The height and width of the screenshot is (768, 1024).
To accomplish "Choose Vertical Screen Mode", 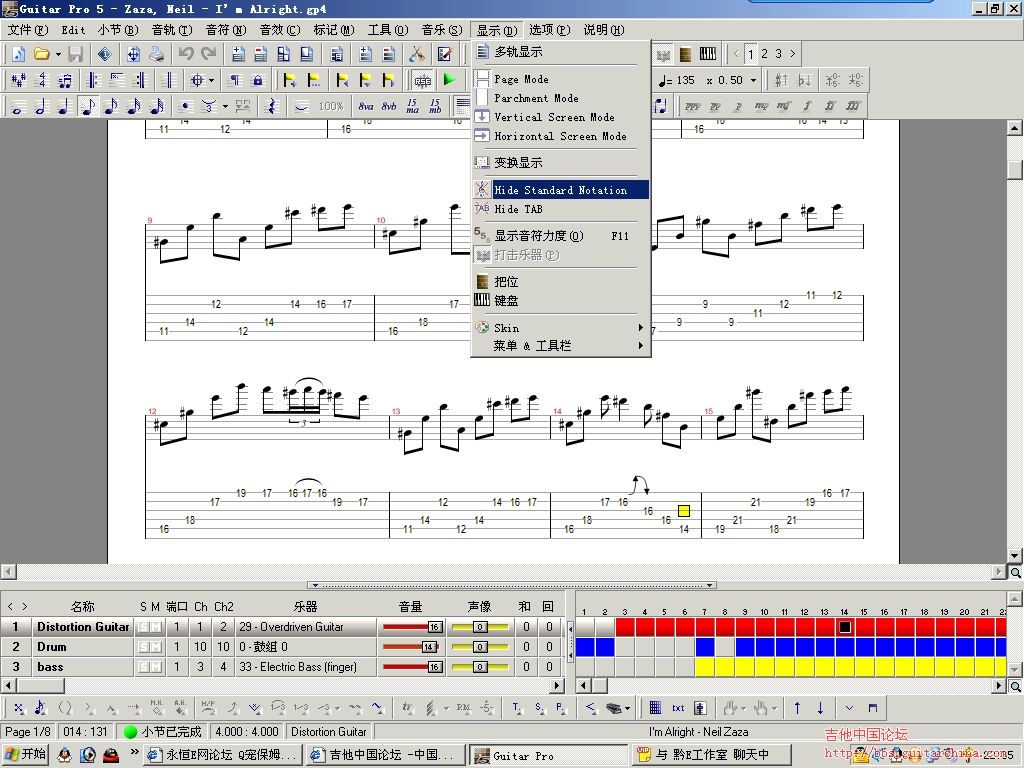I will [560, 117].
